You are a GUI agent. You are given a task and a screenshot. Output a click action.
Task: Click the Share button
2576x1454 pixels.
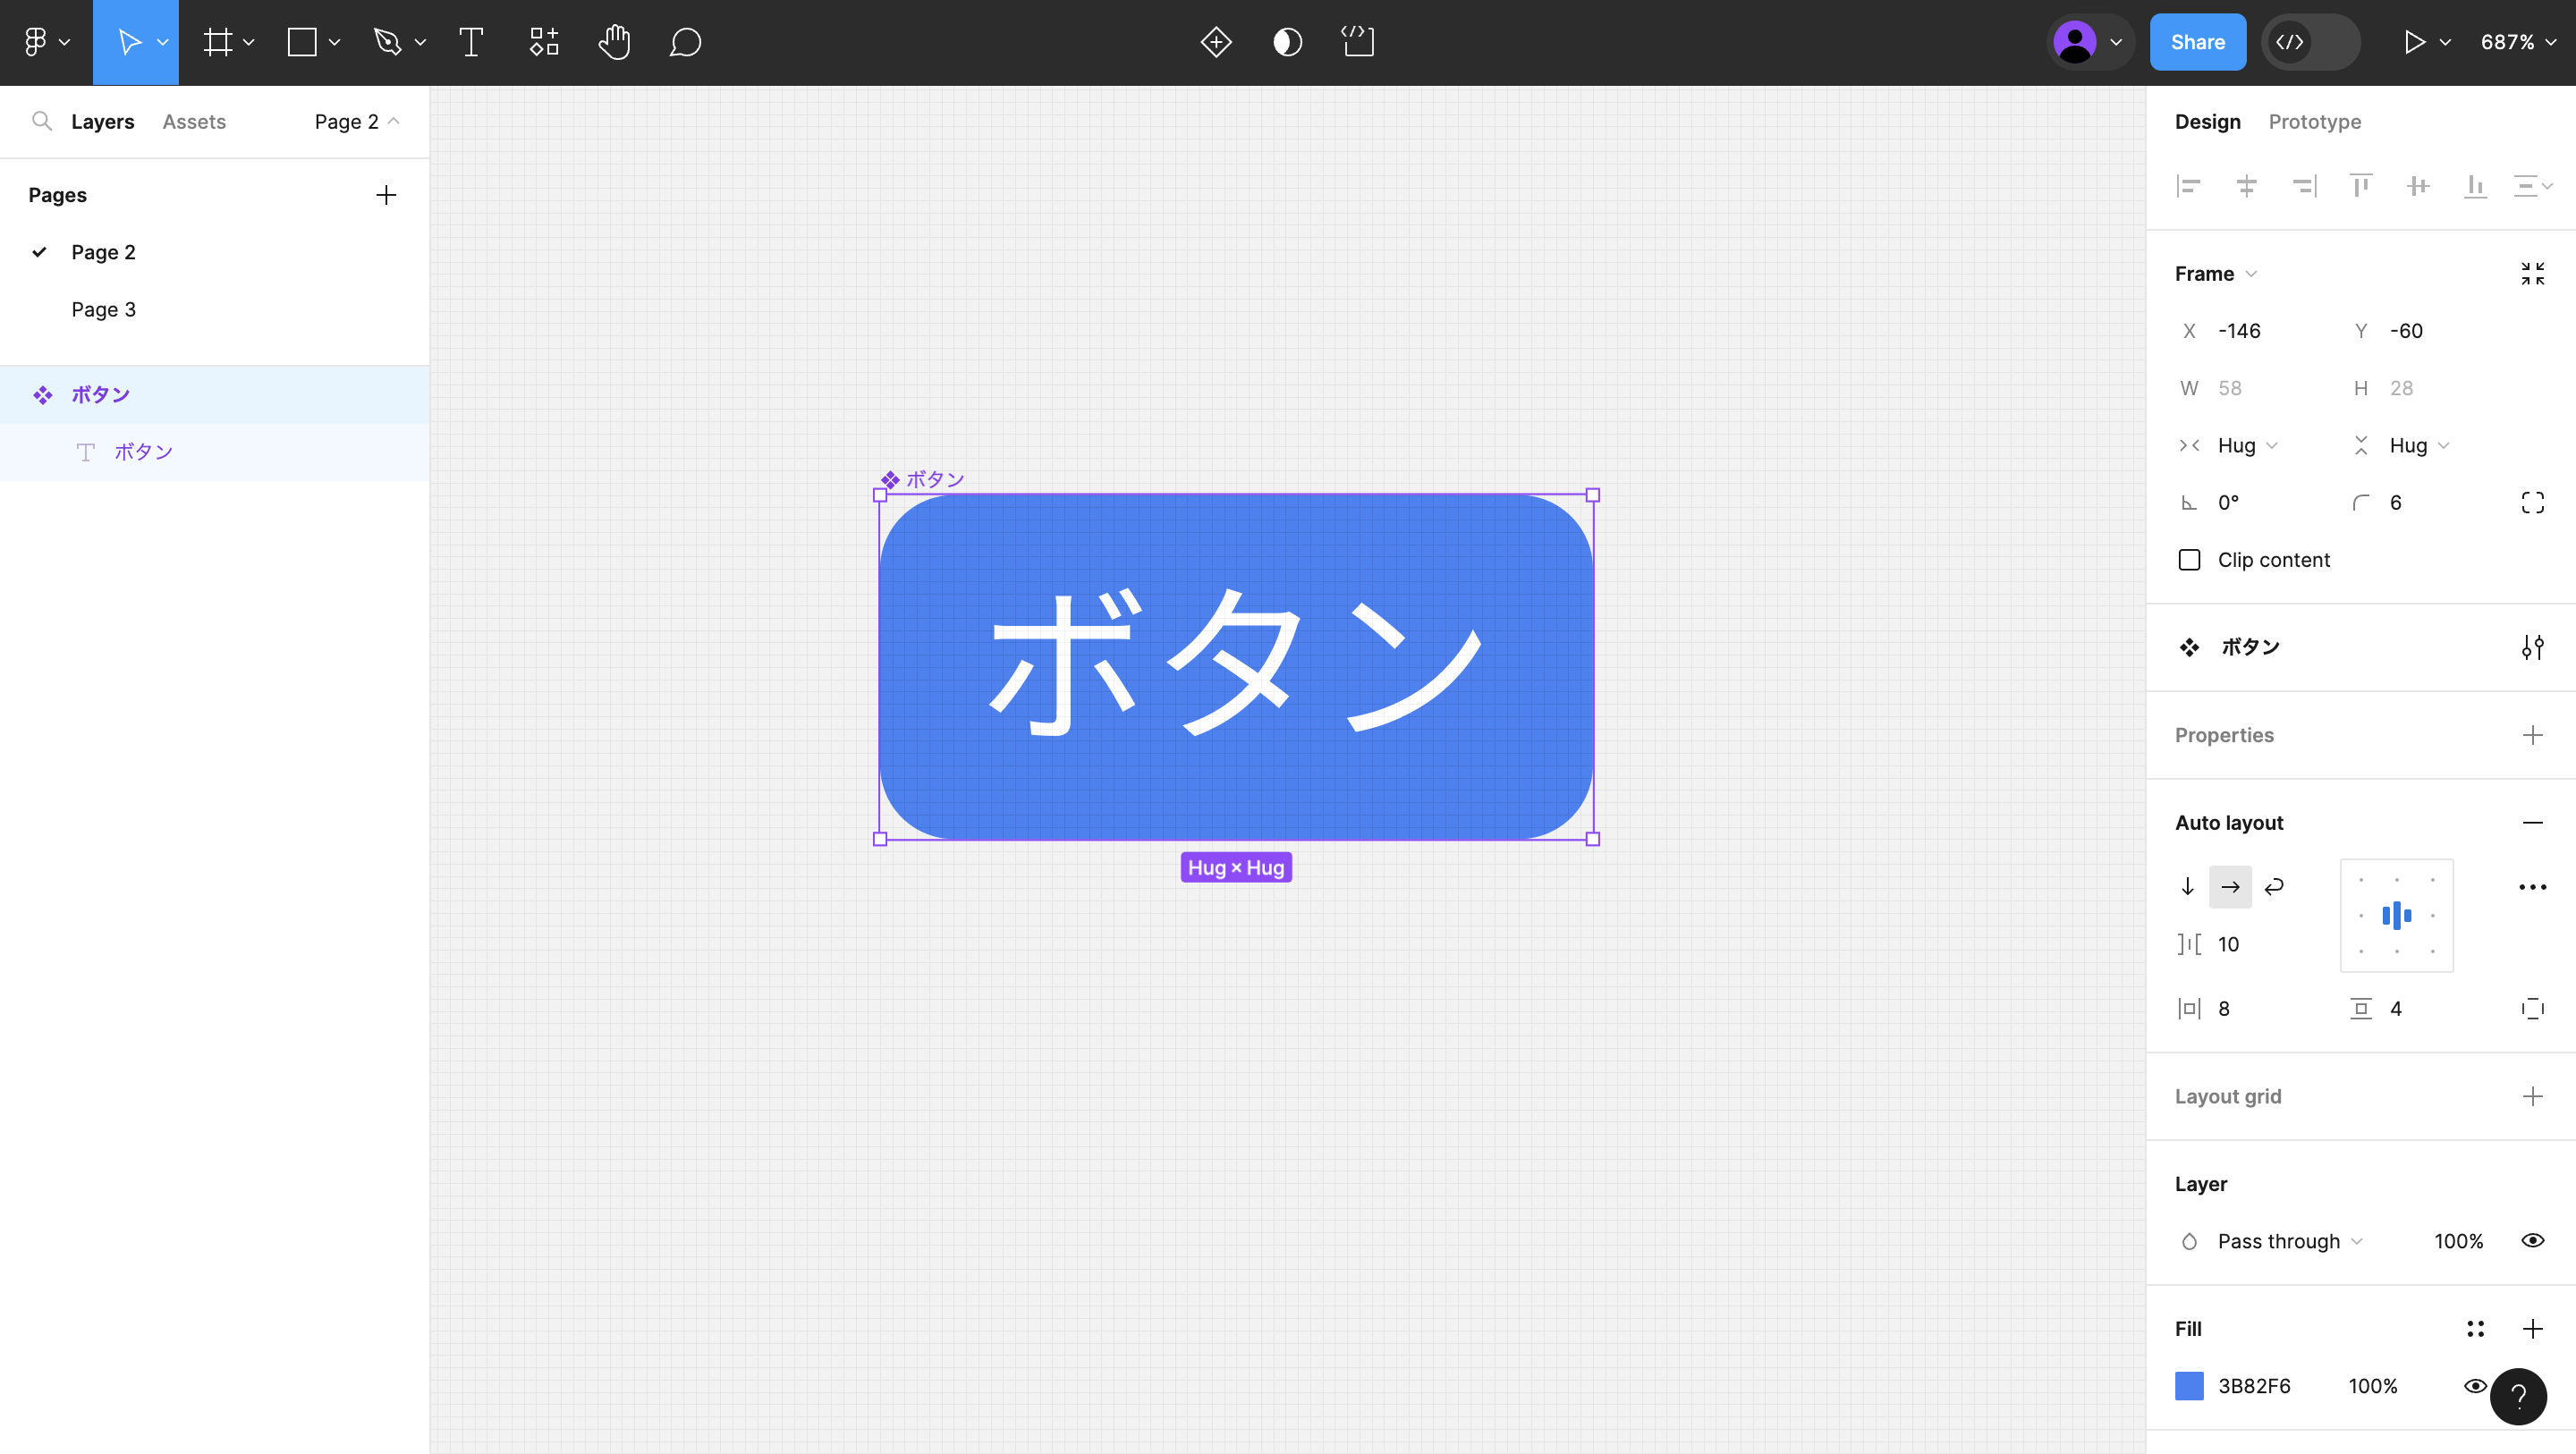(x=2198, y=42)
